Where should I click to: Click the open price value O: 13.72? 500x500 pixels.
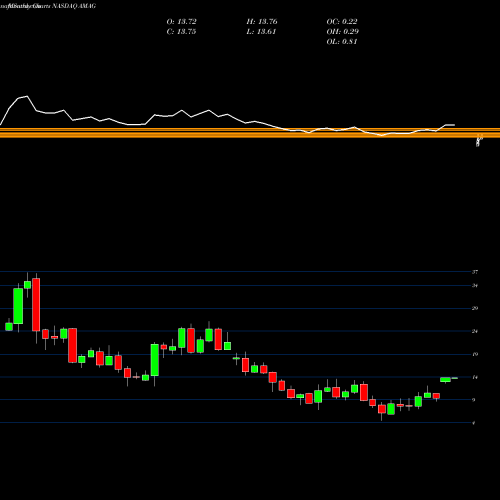181,22
